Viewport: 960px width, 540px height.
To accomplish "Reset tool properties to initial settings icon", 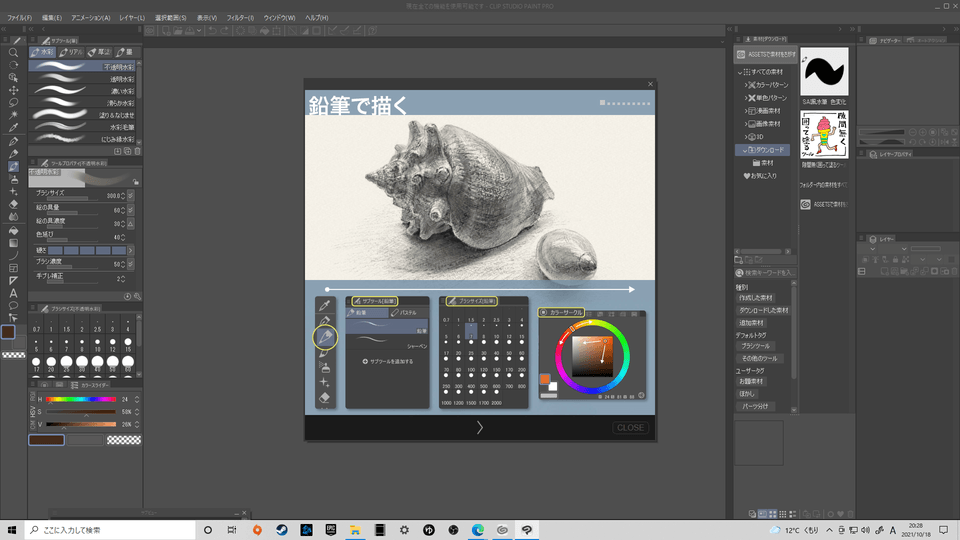I will [x=127, y=296].
